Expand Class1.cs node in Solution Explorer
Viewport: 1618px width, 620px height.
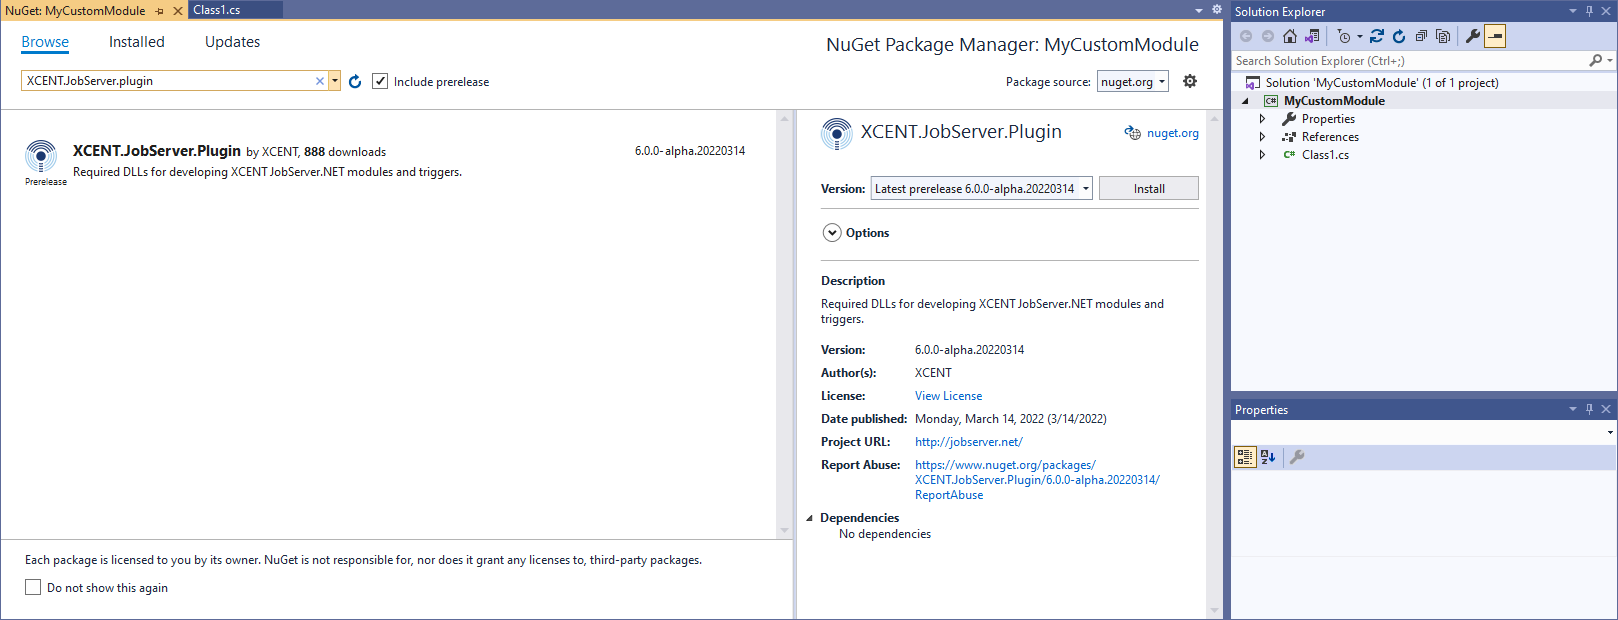click(x=1262, y=155)
